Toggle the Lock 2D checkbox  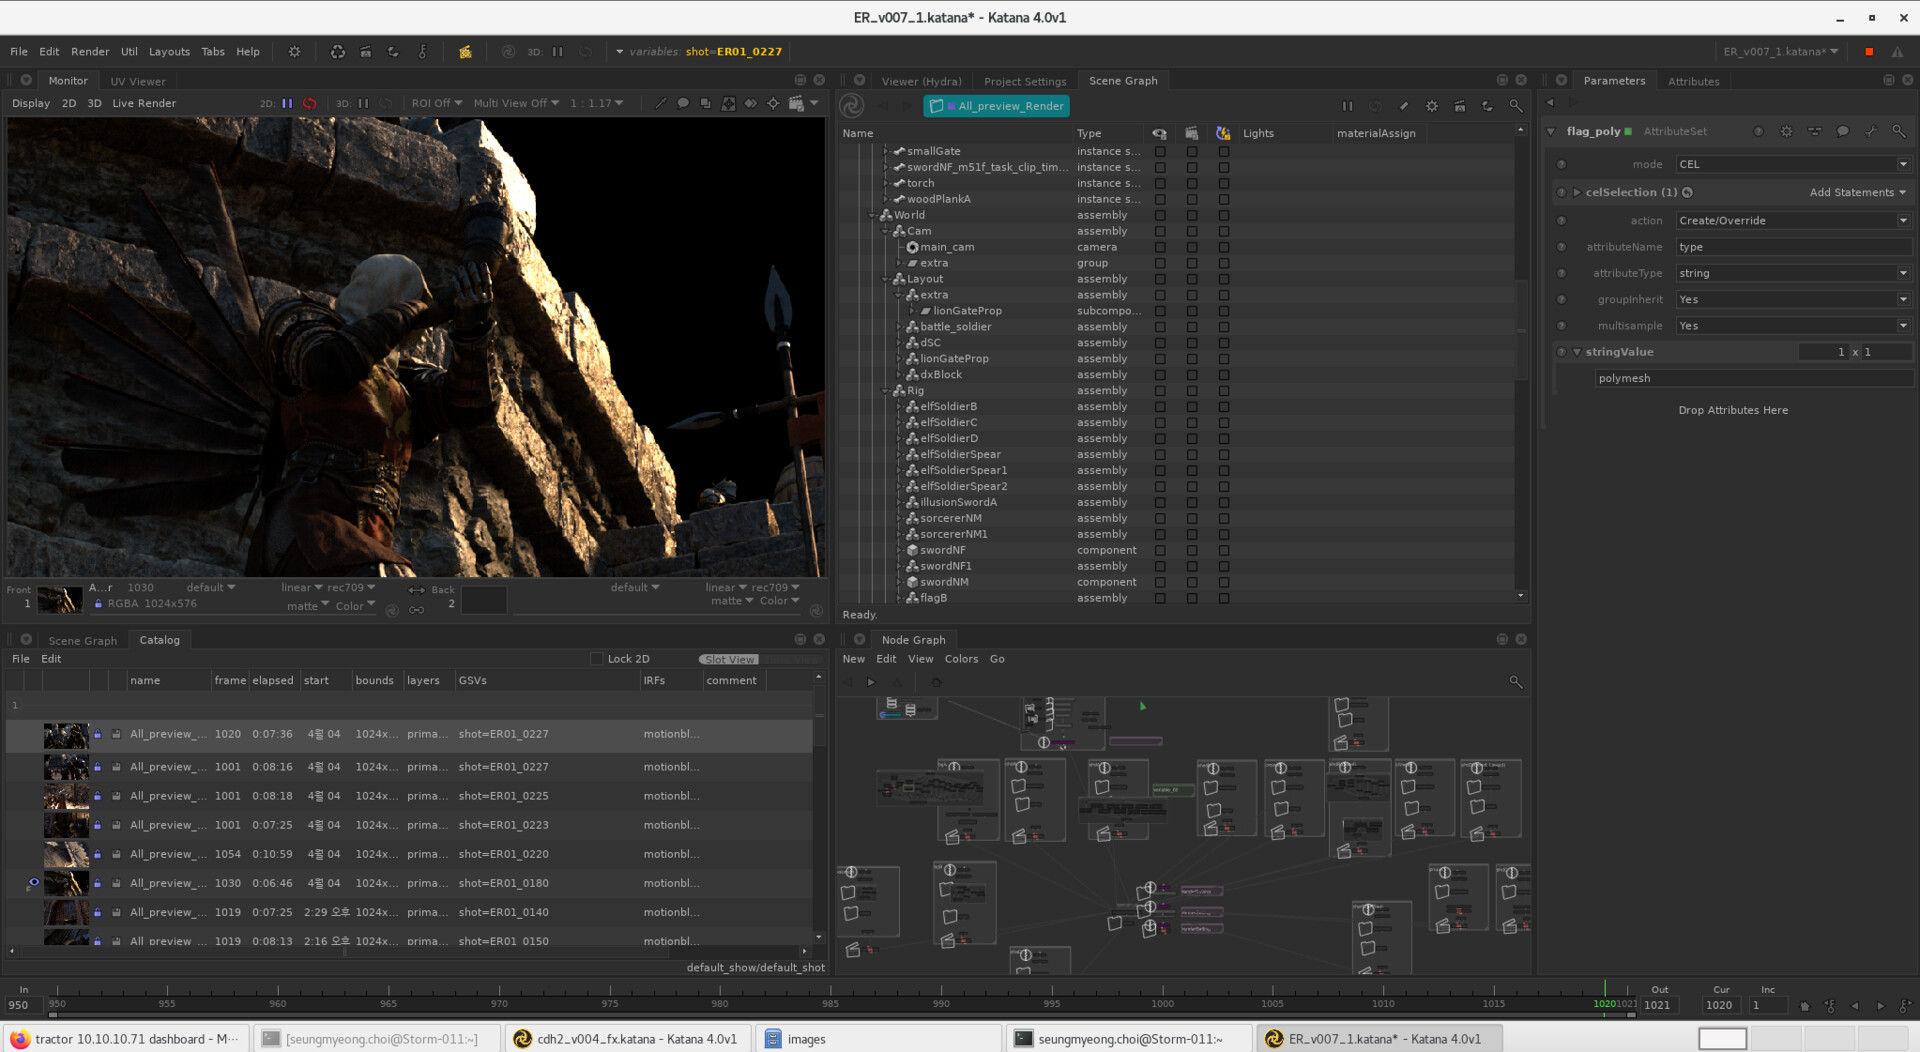point(597,659)
